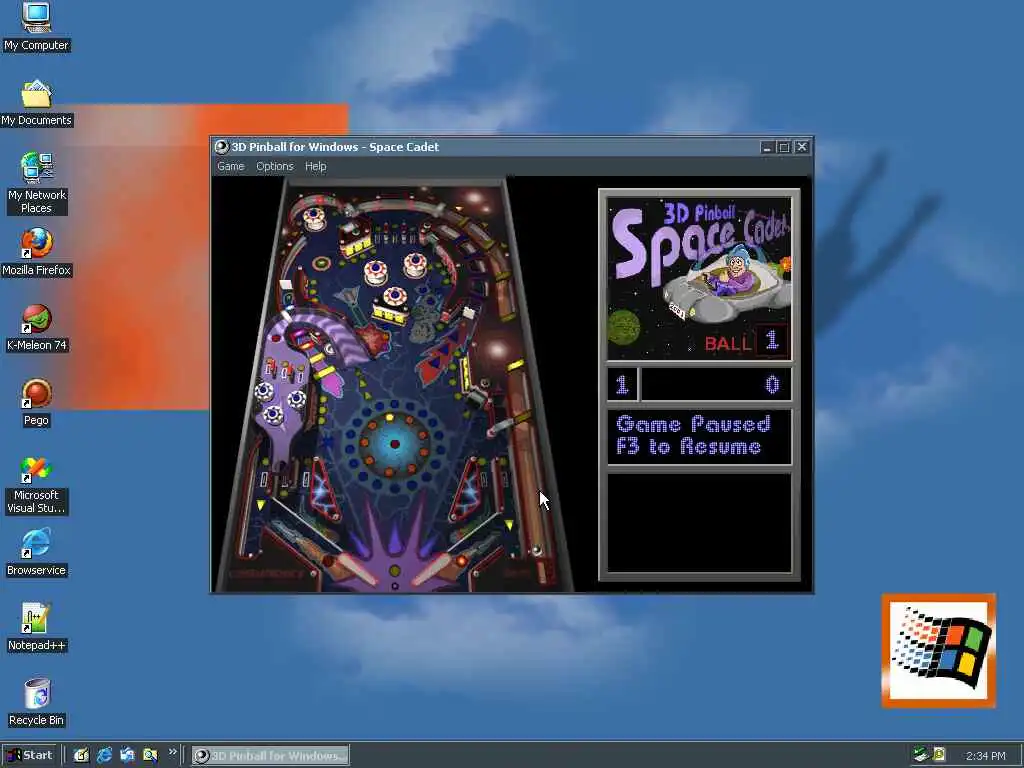Open Outlook Express Quick Launch icon
The image size is (1024, 768).
click(127, 755)
